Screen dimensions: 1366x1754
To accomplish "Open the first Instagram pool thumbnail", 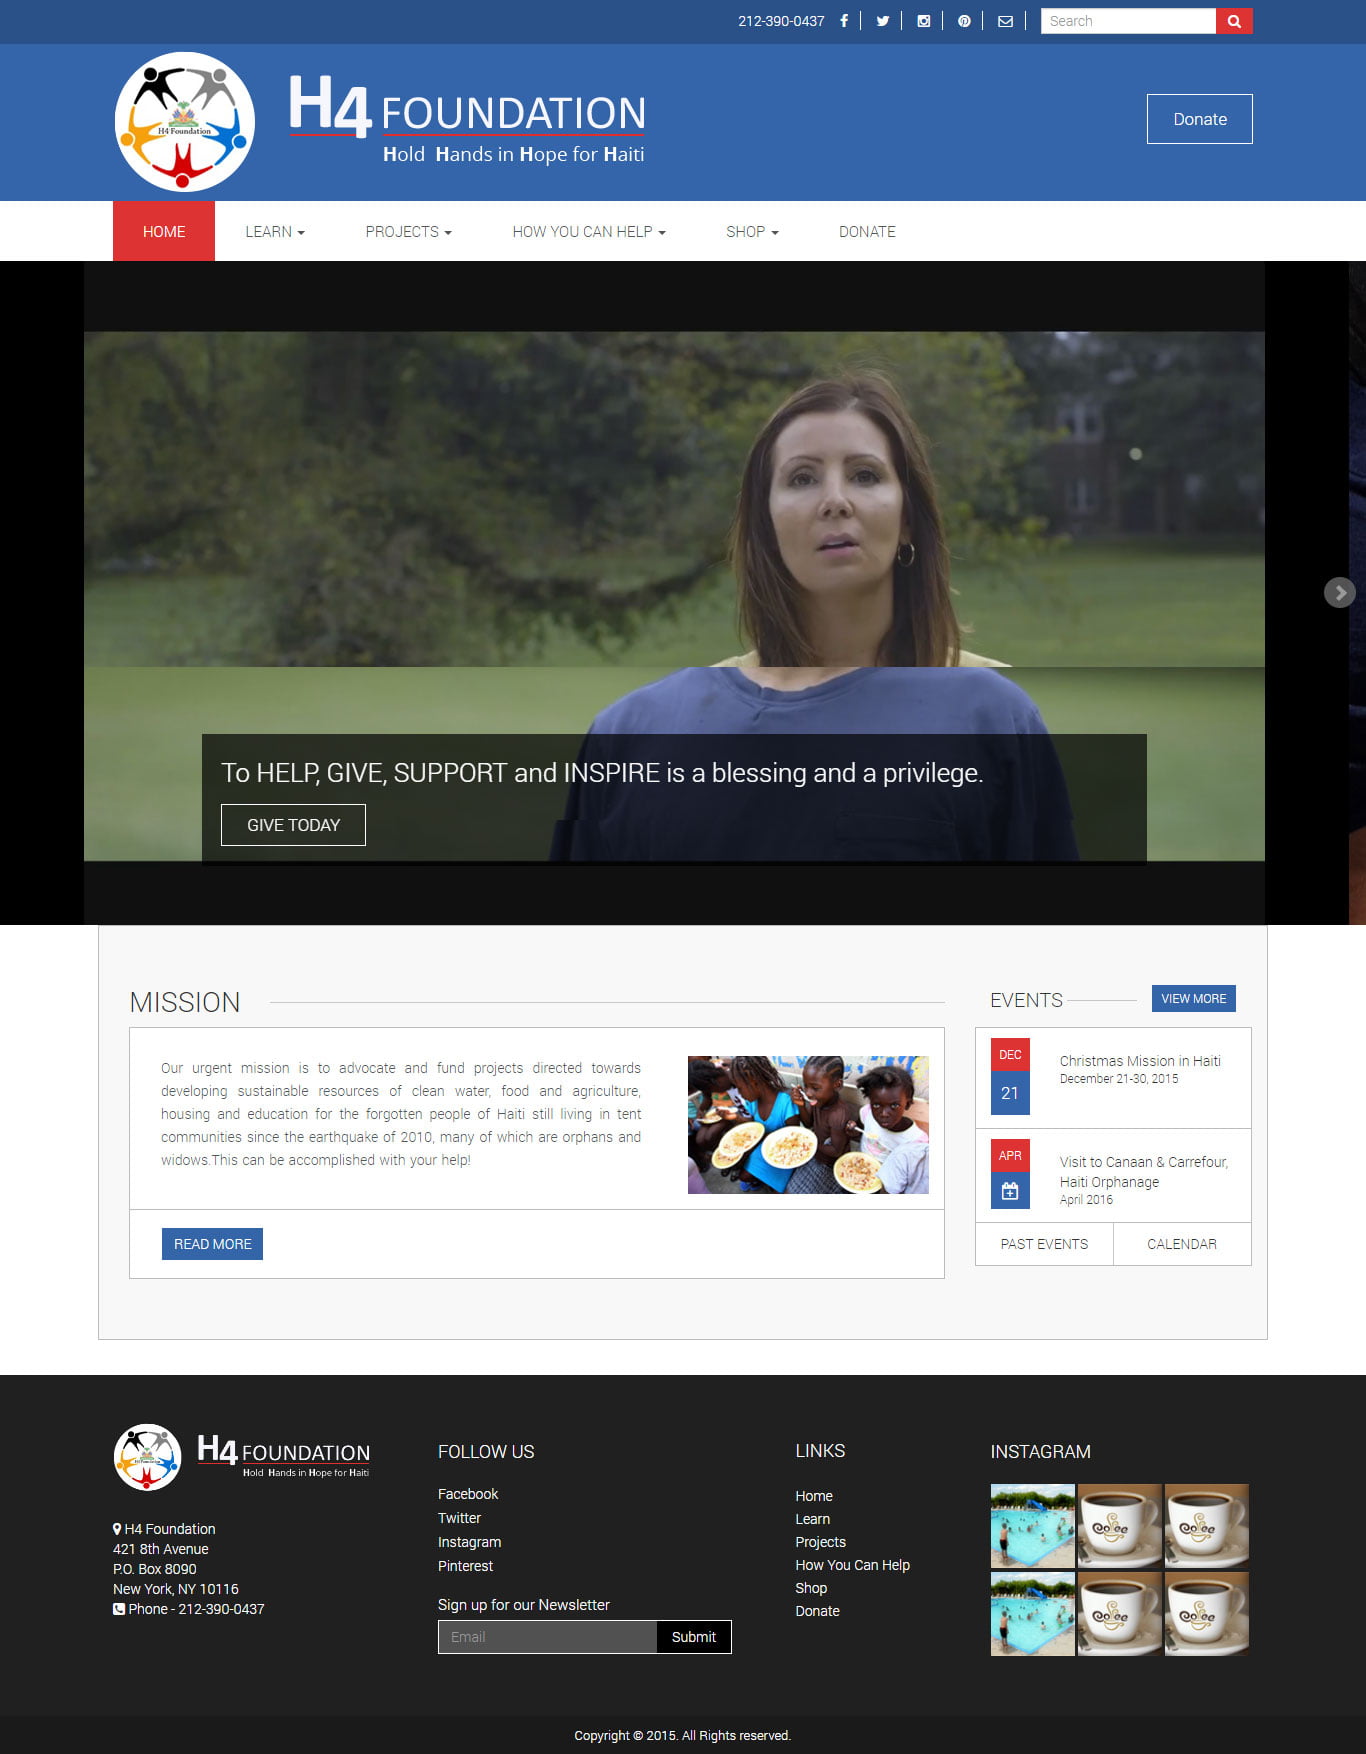I will [1032, 1525].
